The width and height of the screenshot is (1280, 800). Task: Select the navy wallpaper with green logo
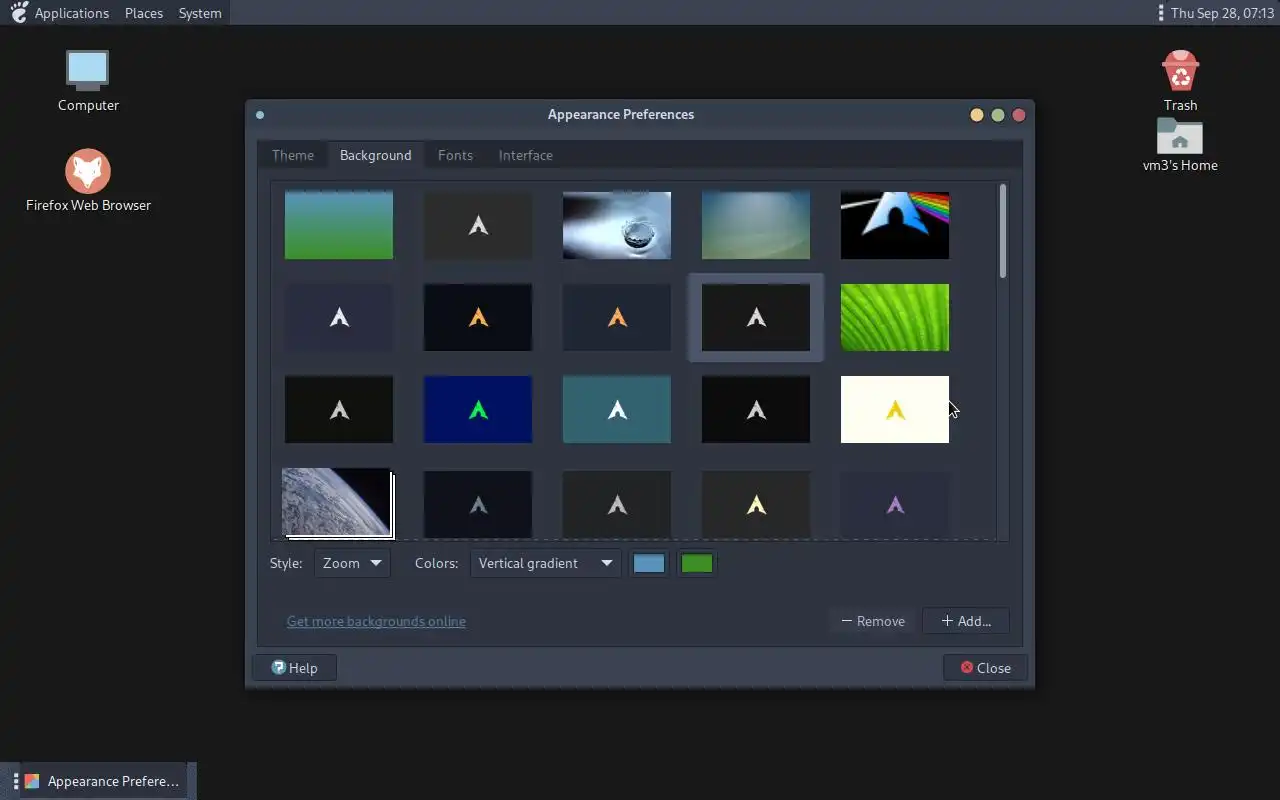(478, 409)
